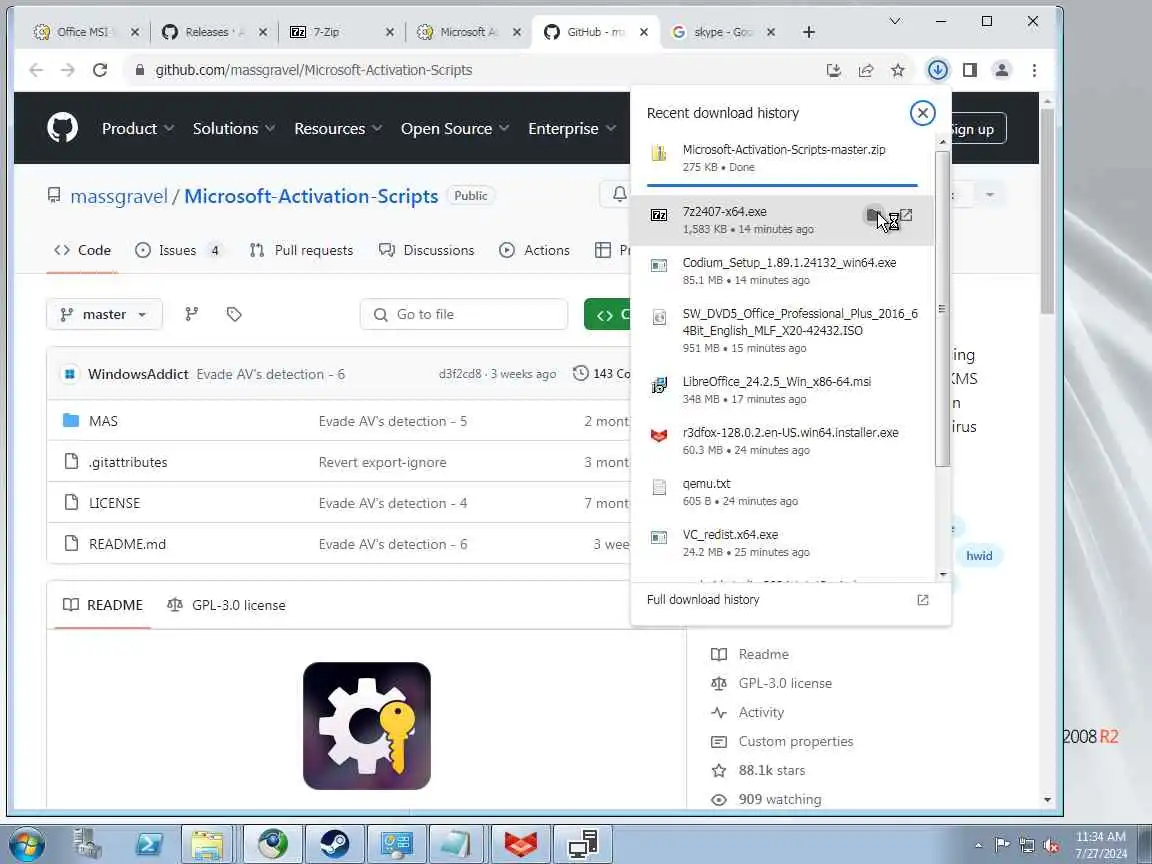Expand the Product menu
1152x864 pixels.
pyautogui.click(x=138, y=129)
